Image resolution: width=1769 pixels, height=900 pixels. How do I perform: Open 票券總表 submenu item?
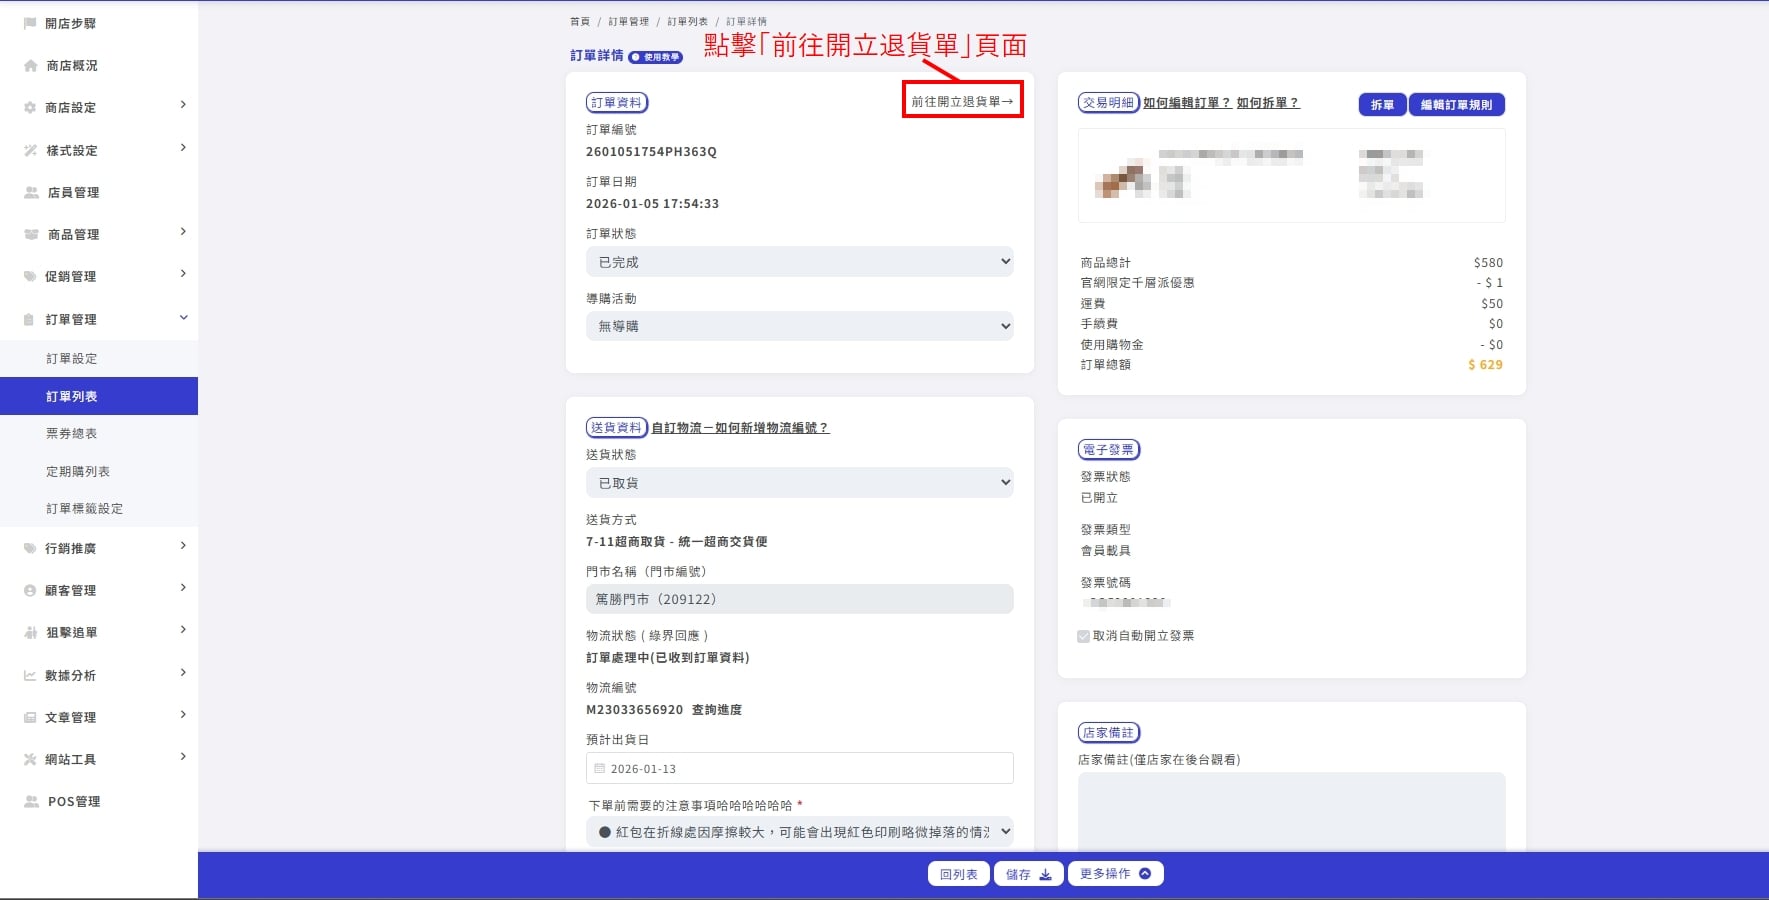pyautogui.click(x=72, y=433)
